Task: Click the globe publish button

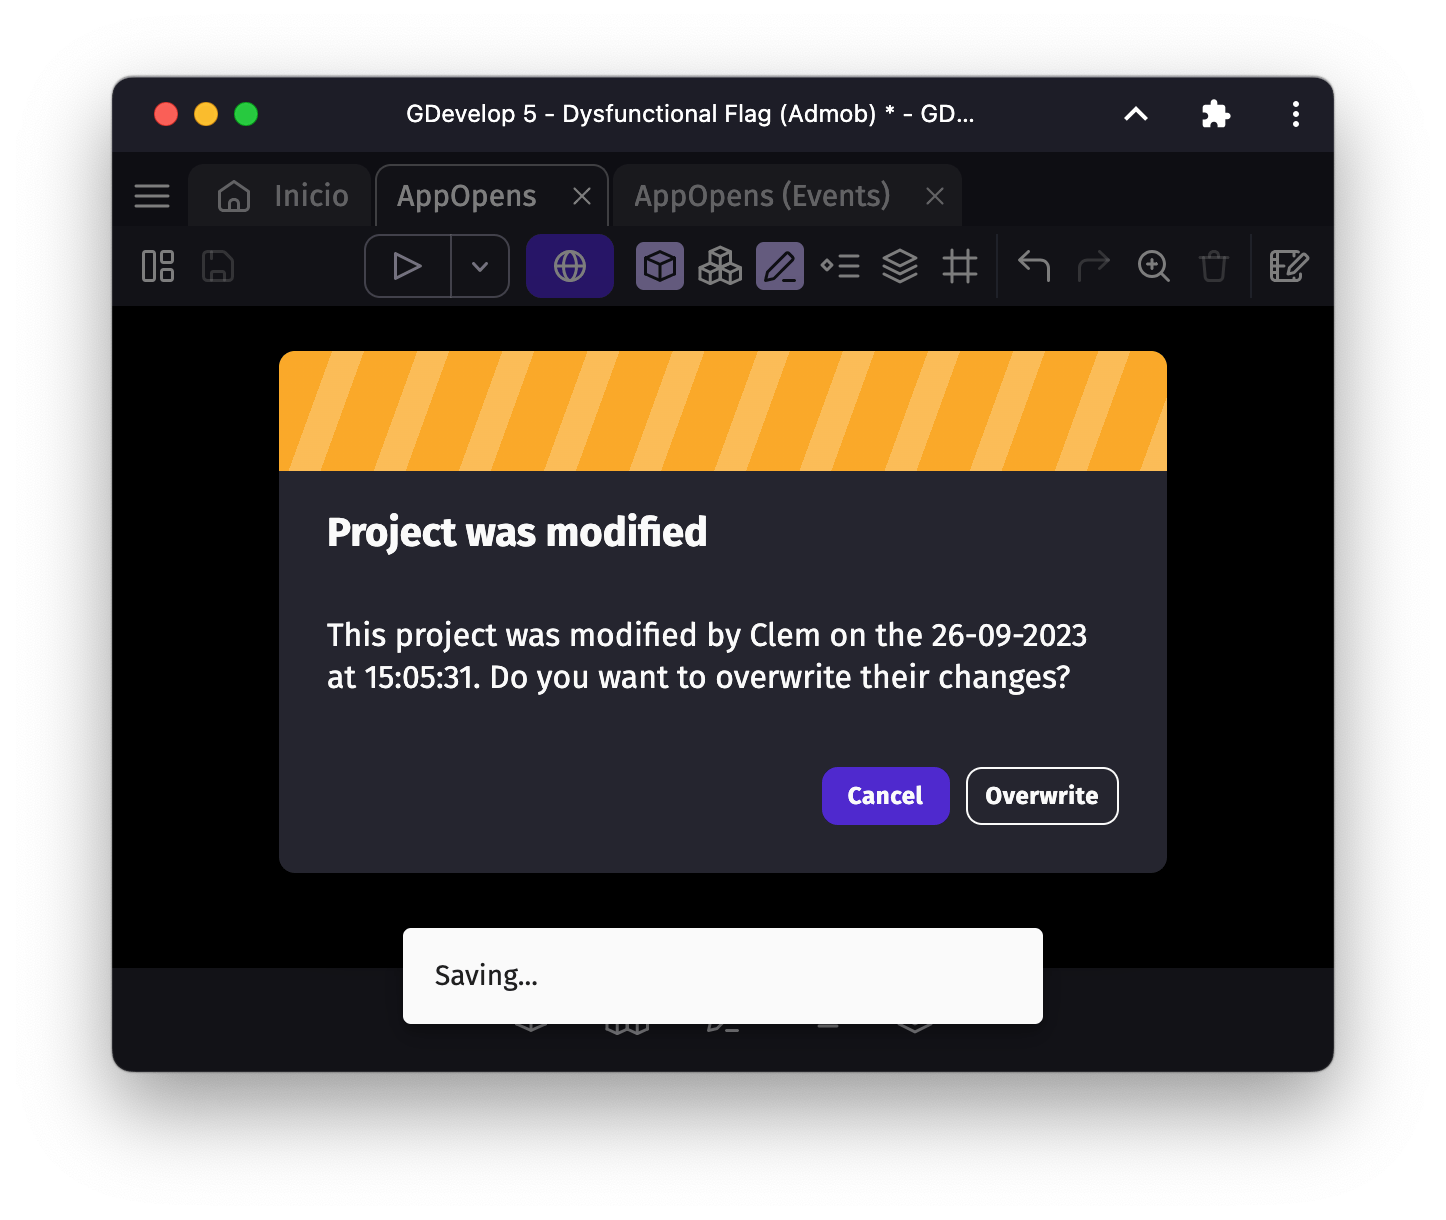Action: 570,267
